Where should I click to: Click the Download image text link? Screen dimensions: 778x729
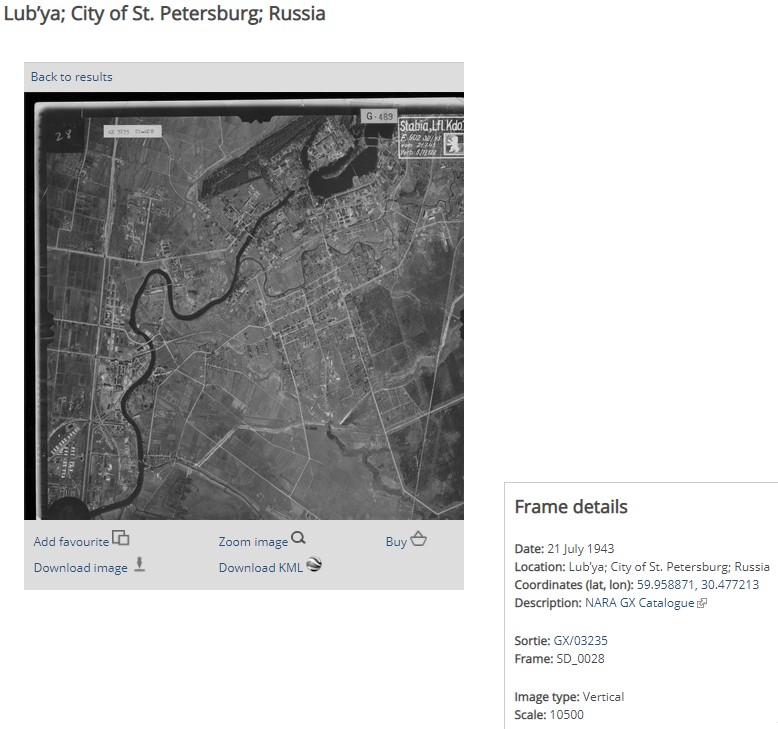pyautogui.click(x=80, y=567)
